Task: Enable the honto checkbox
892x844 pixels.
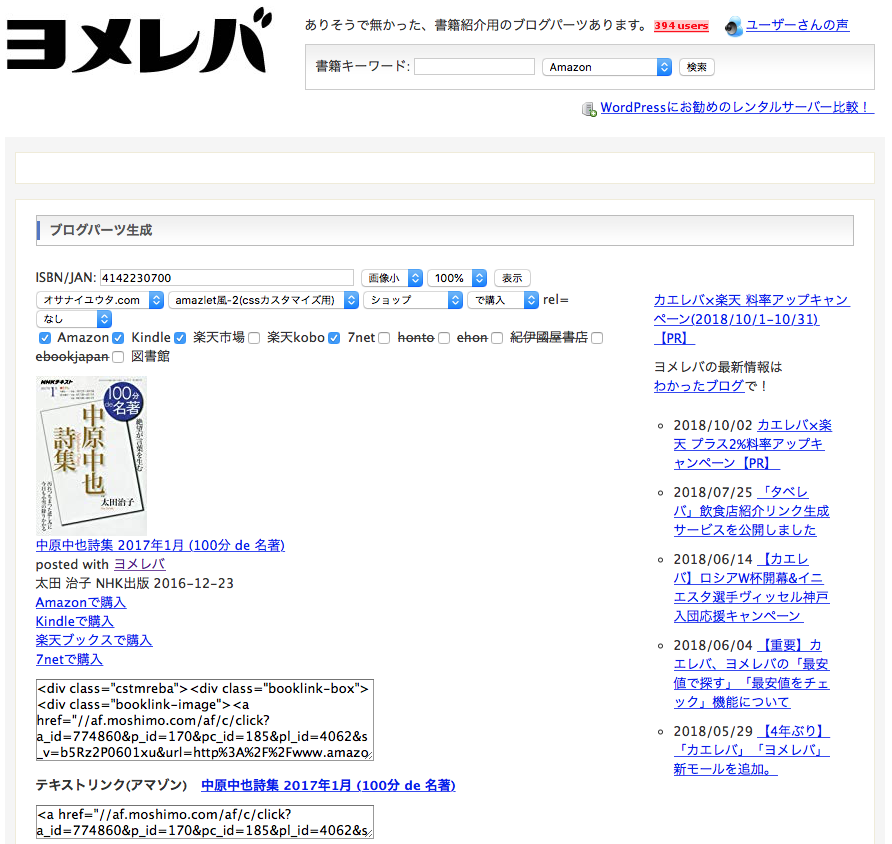Action: 385,338
